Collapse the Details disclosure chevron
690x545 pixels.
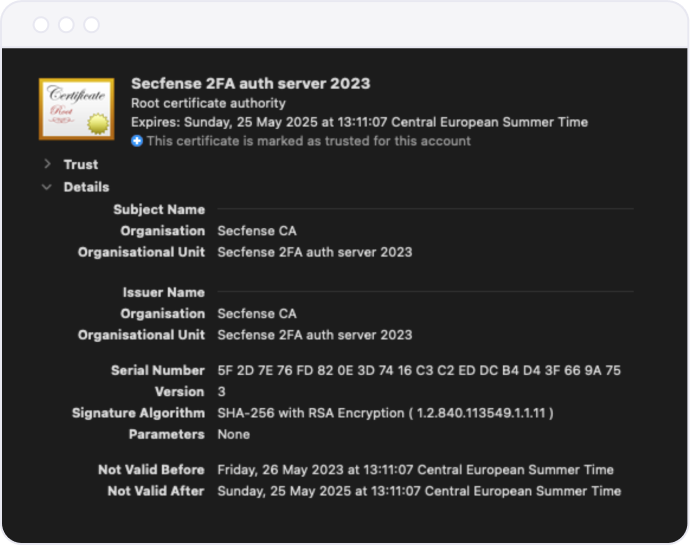(47, 187)
